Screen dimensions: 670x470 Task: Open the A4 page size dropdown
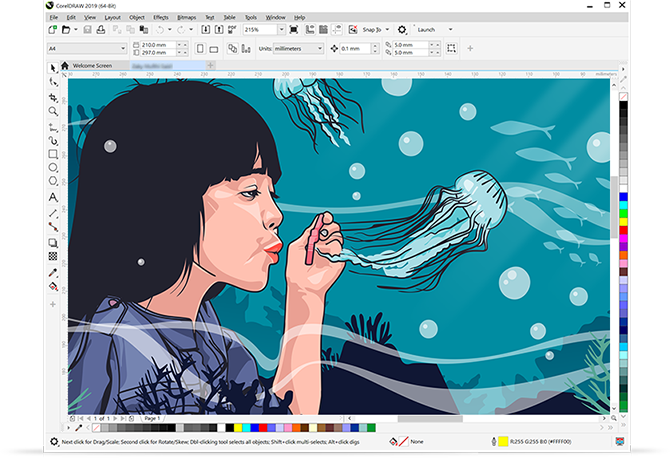point(123,48)
